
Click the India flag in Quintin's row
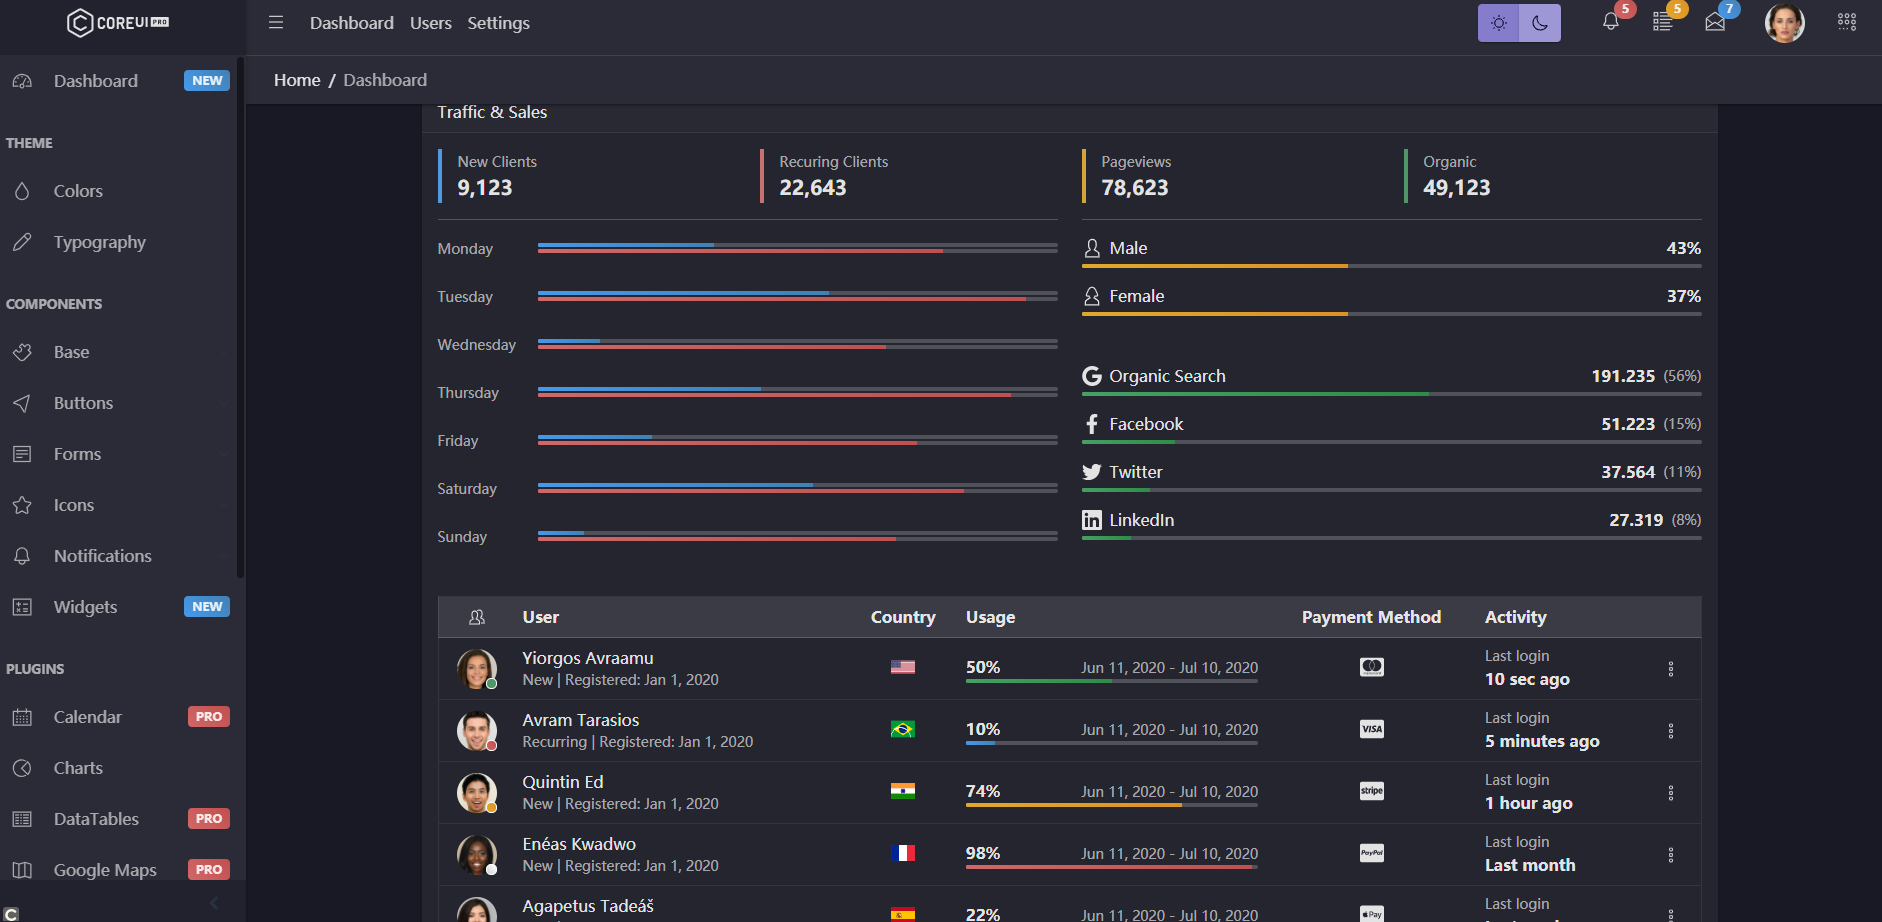[903, 791]
